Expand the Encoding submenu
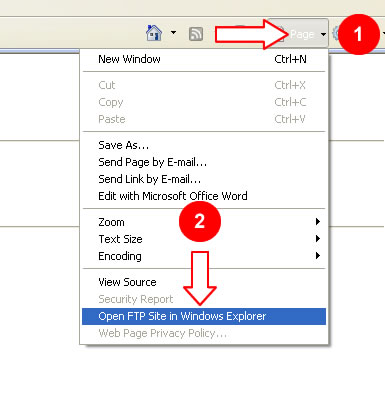The image size is (385, 396). 204,256
